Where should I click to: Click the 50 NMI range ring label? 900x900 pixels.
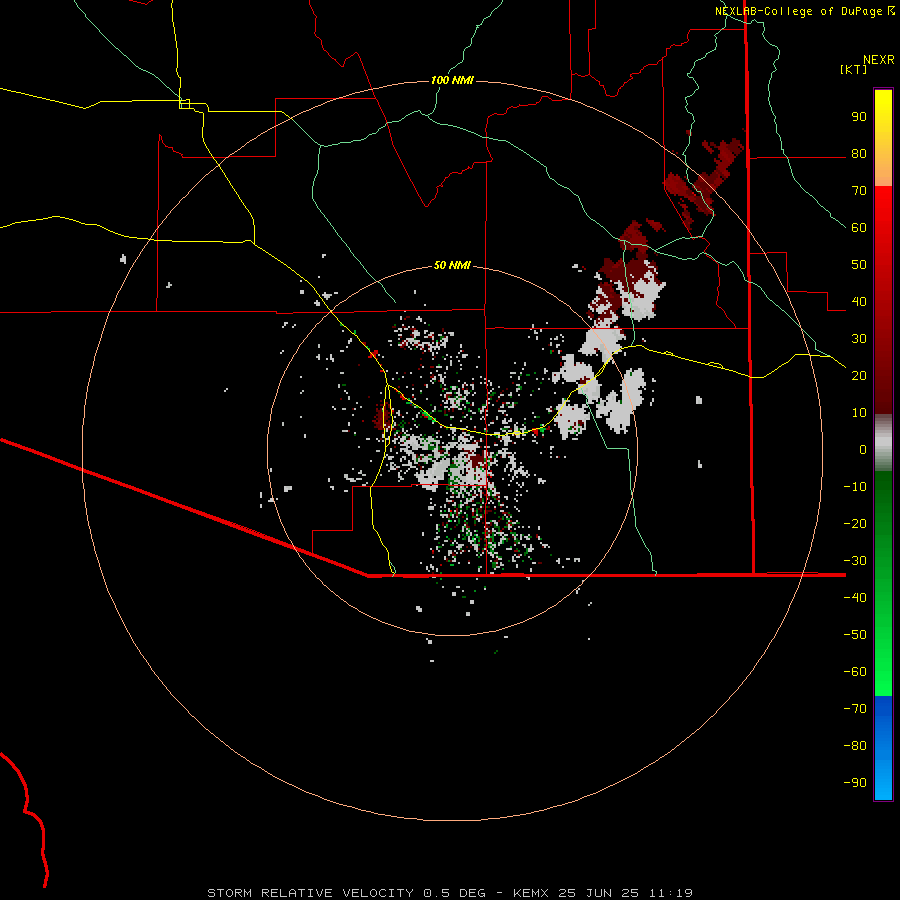(452, 265)
